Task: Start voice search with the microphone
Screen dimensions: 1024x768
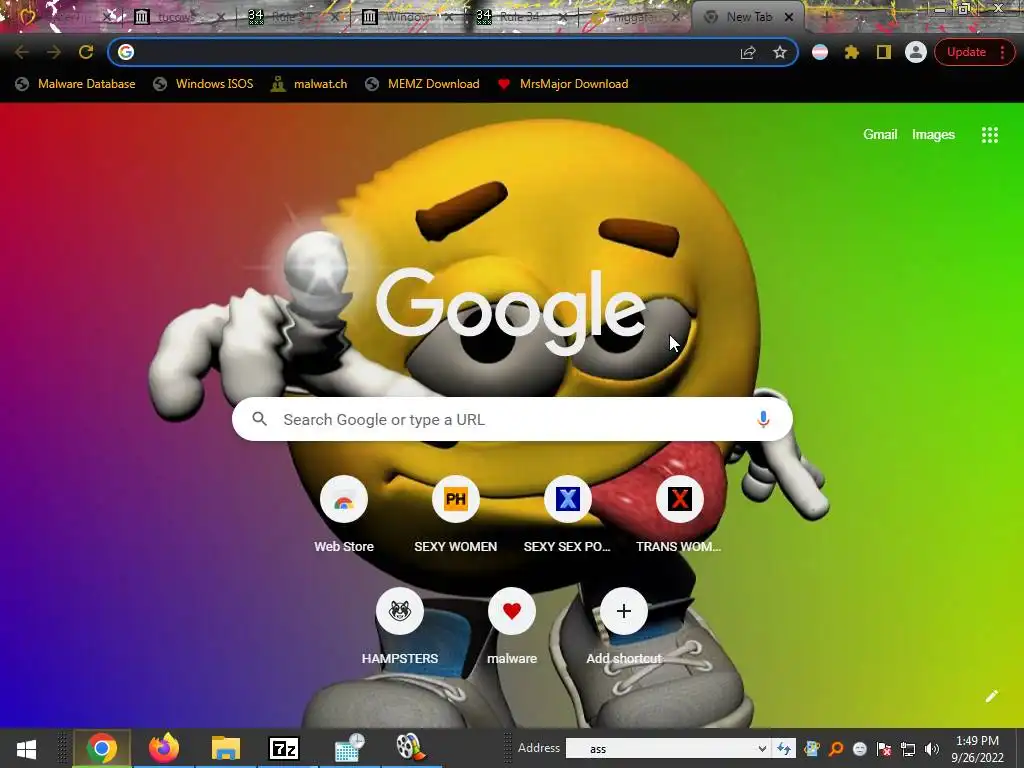Action: pos(763,419)
